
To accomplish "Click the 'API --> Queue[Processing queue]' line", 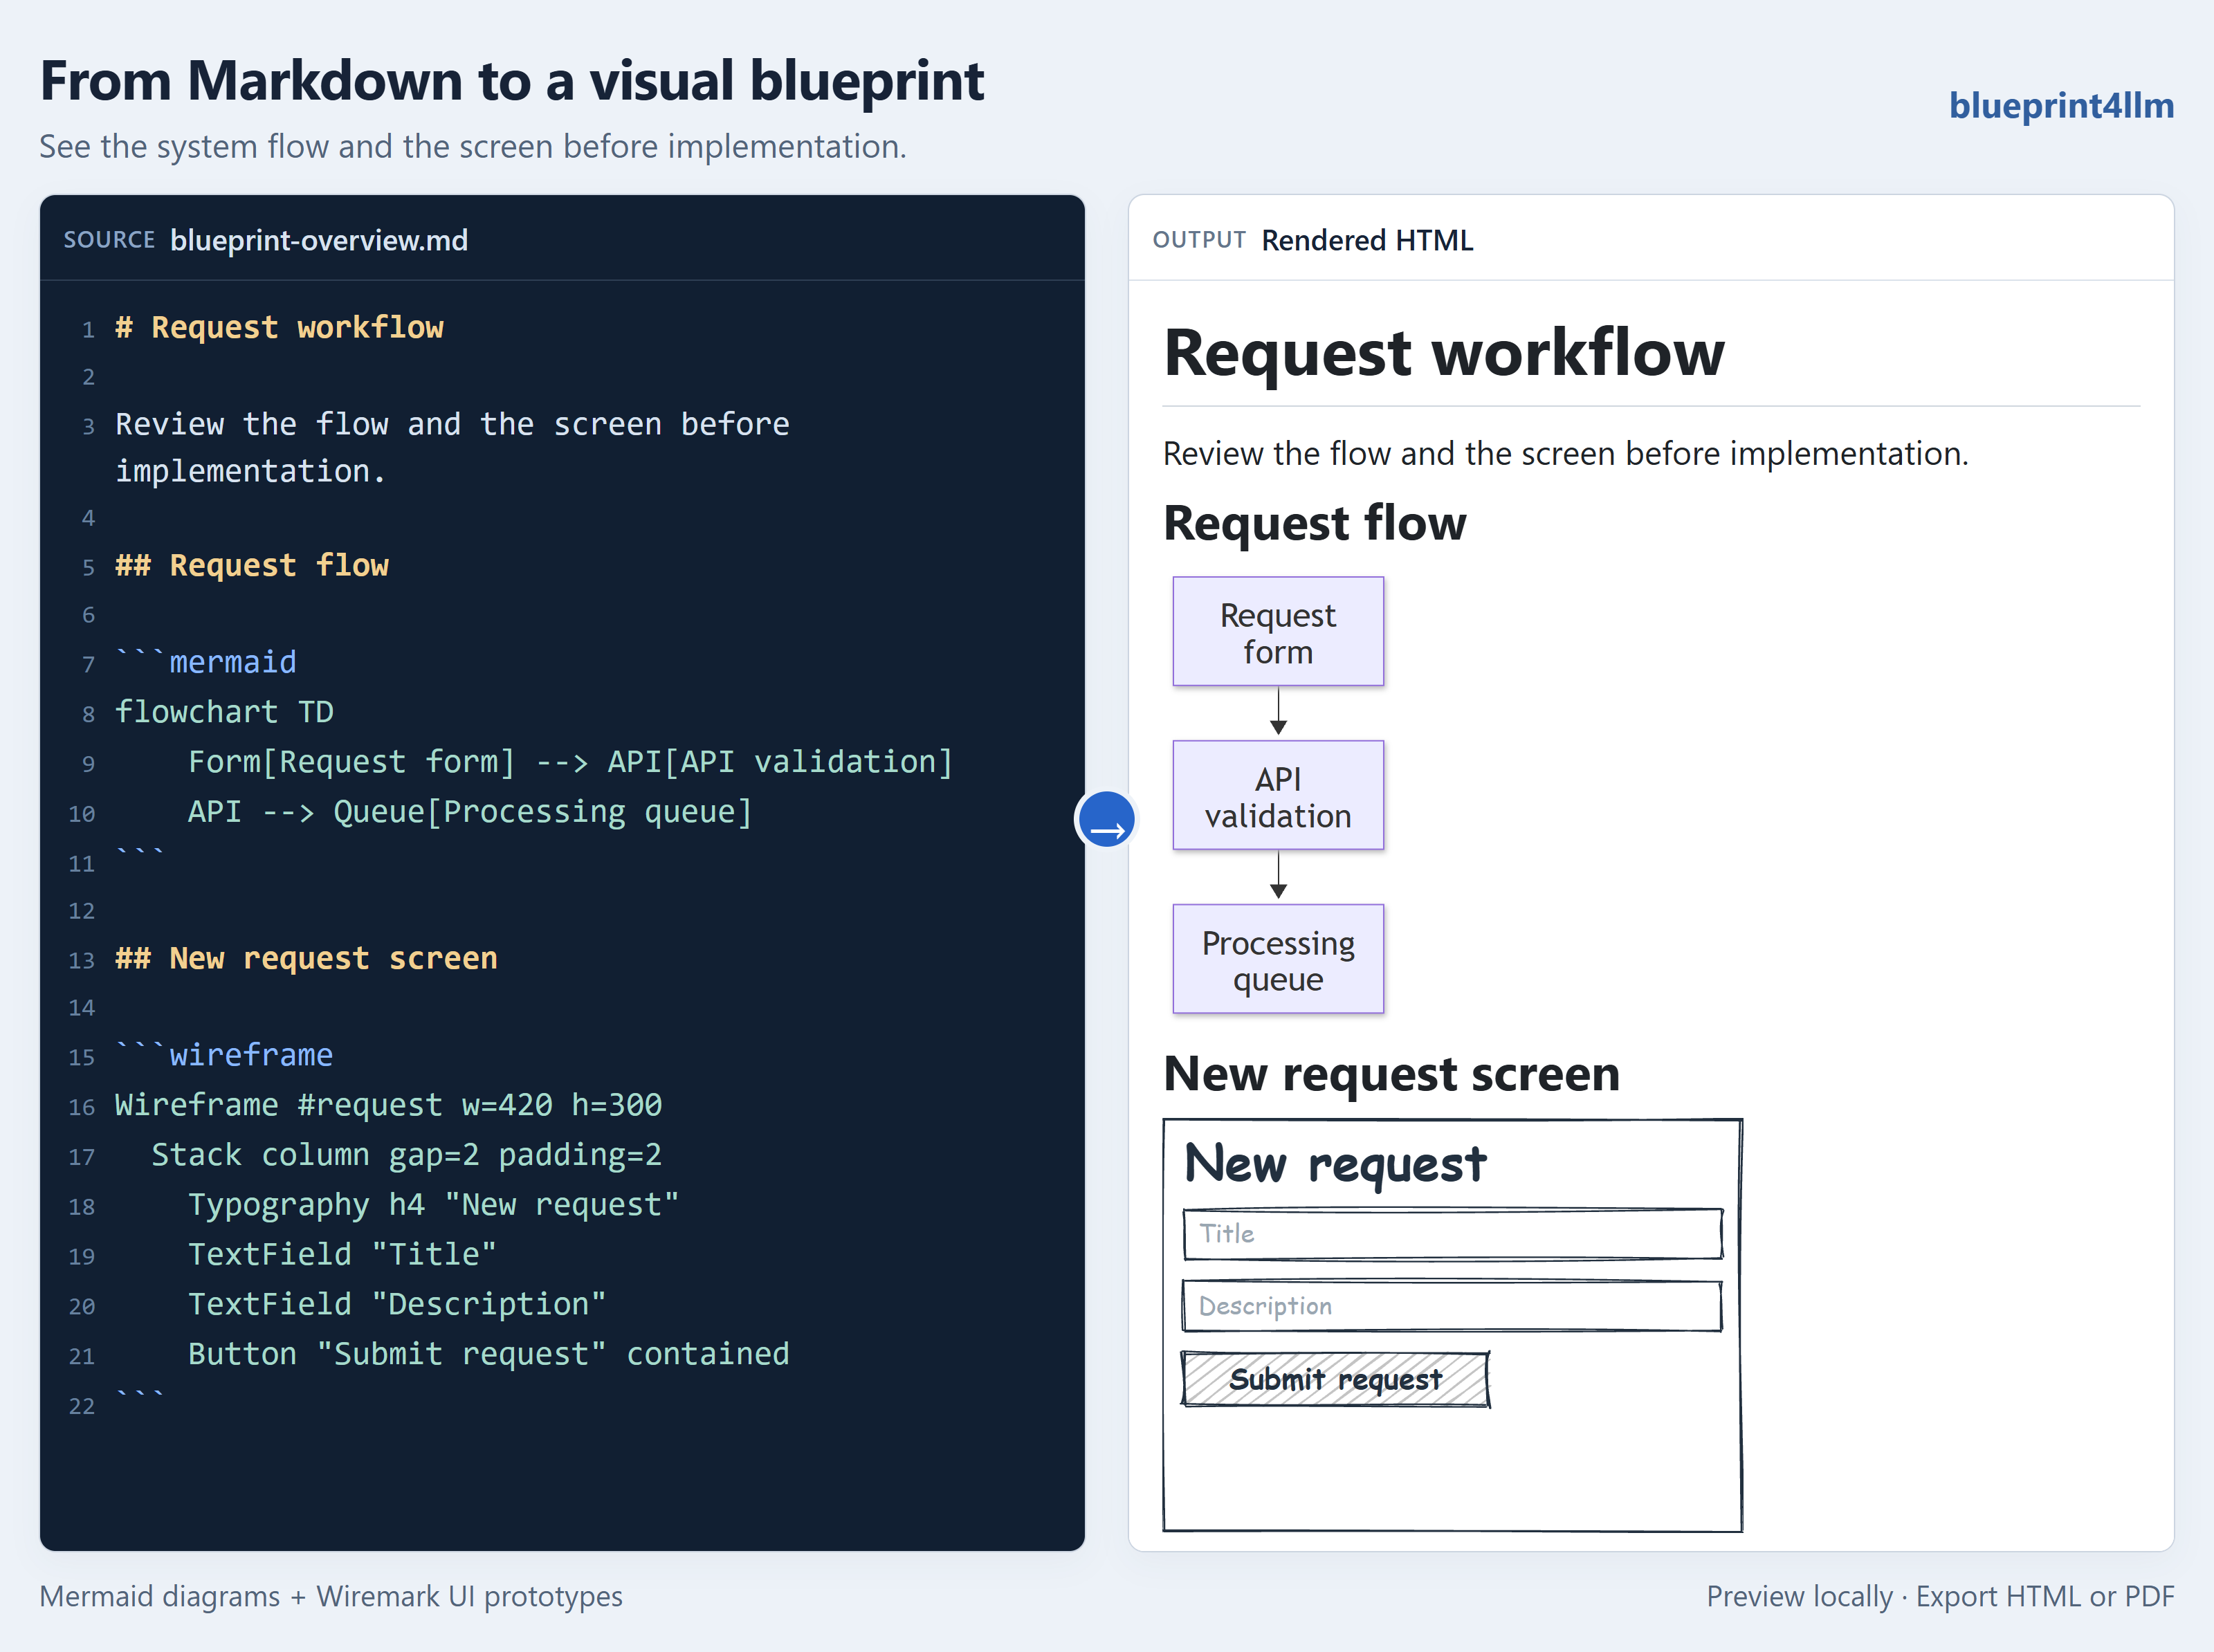I will [x=470, y=811].
